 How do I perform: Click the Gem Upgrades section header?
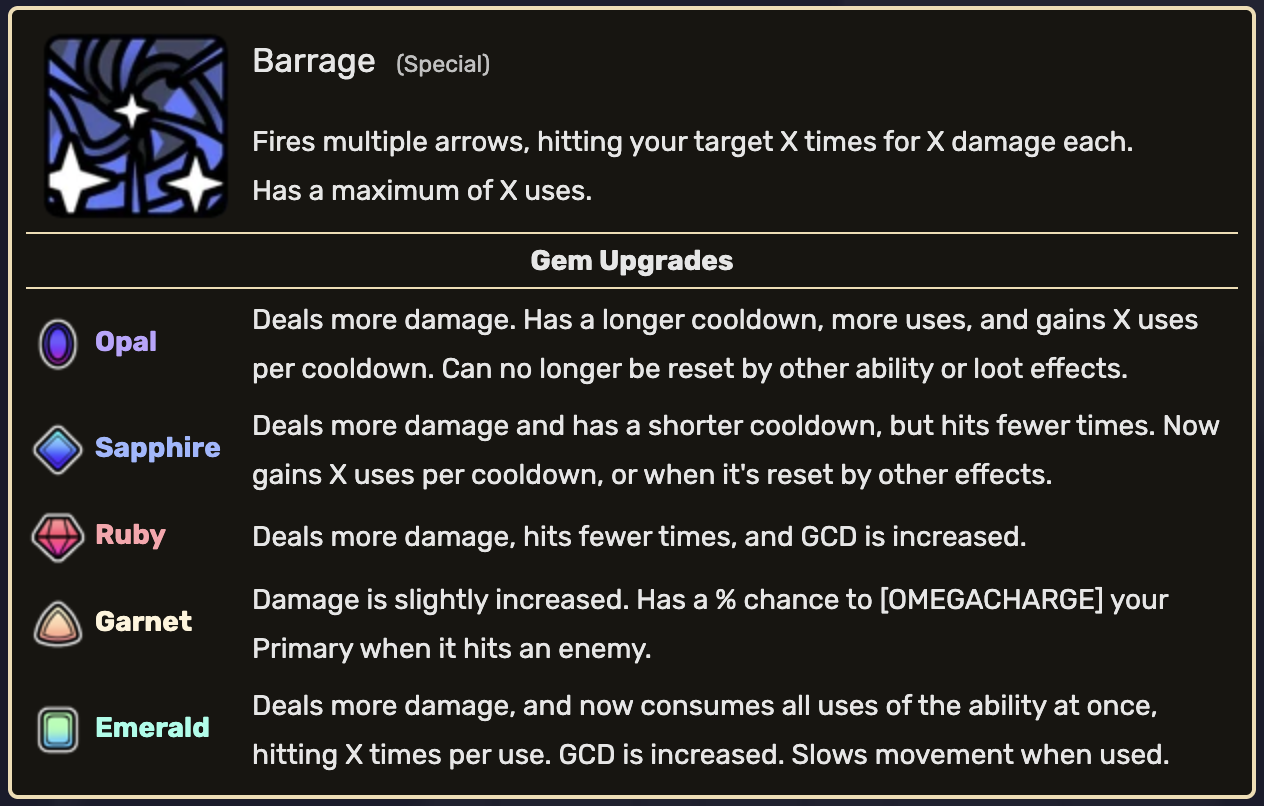(x=631, y=261)
